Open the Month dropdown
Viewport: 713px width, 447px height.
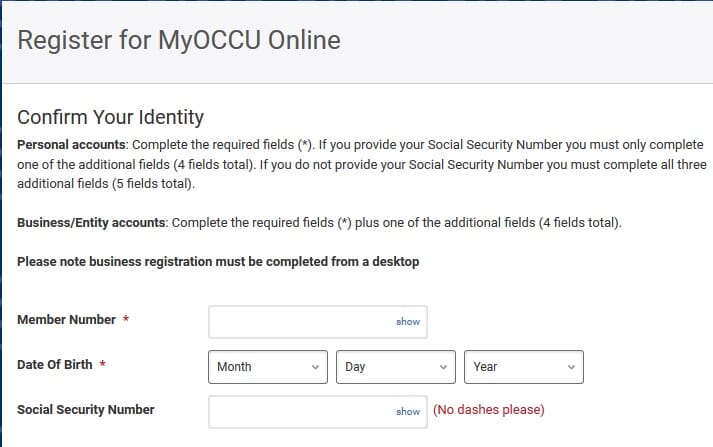click(x=268, y=367)
